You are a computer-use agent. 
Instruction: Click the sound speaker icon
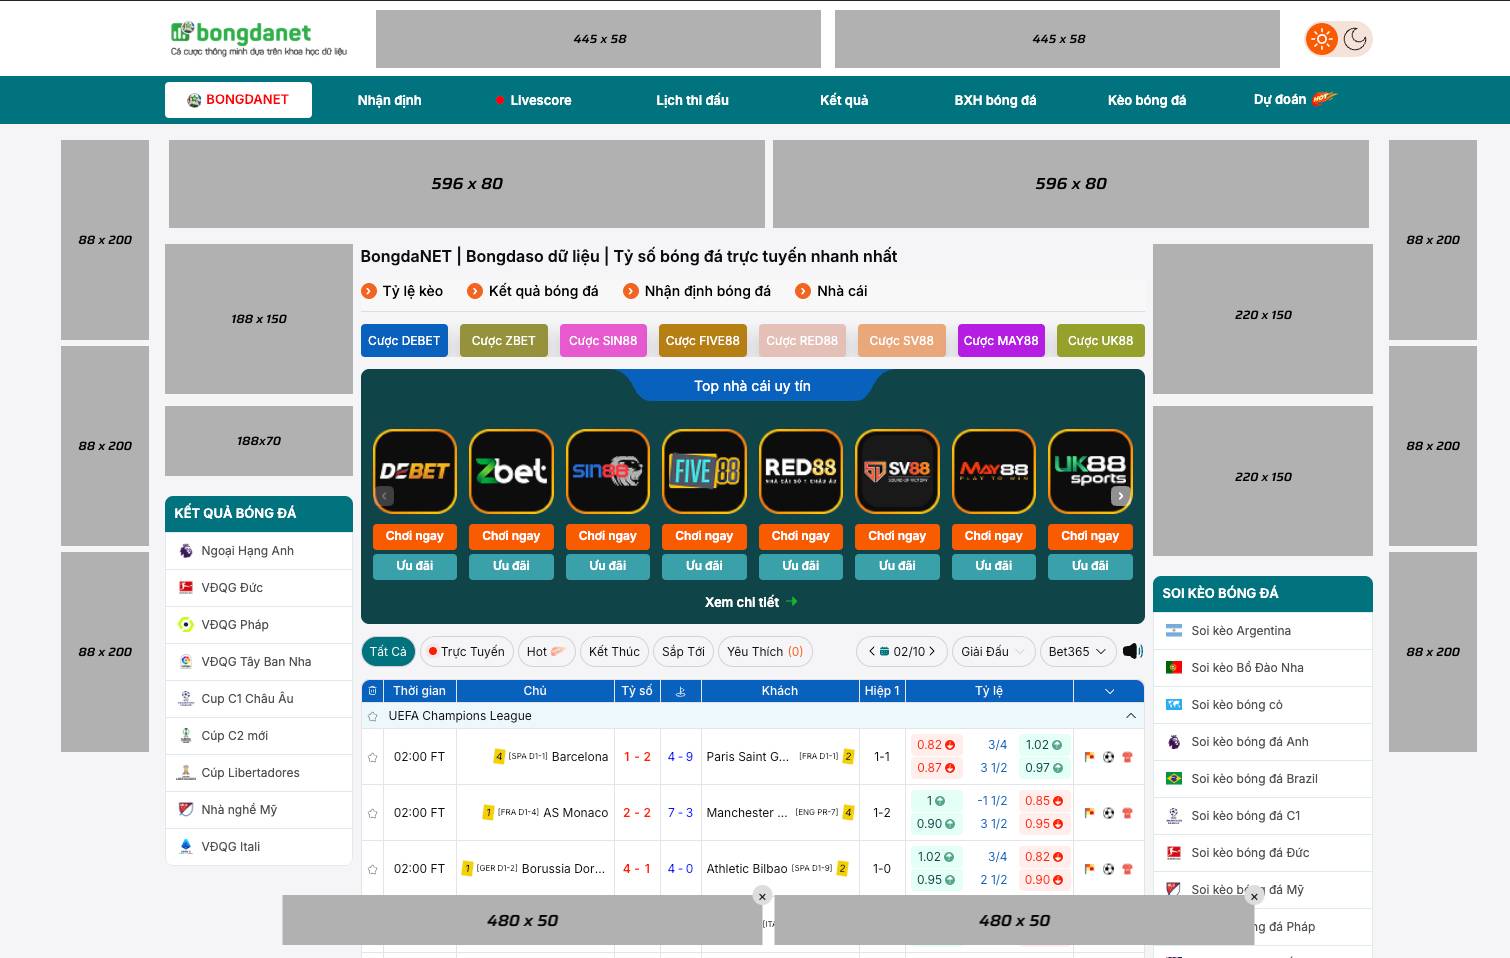pyautogui.click(x=1132, y=651)
